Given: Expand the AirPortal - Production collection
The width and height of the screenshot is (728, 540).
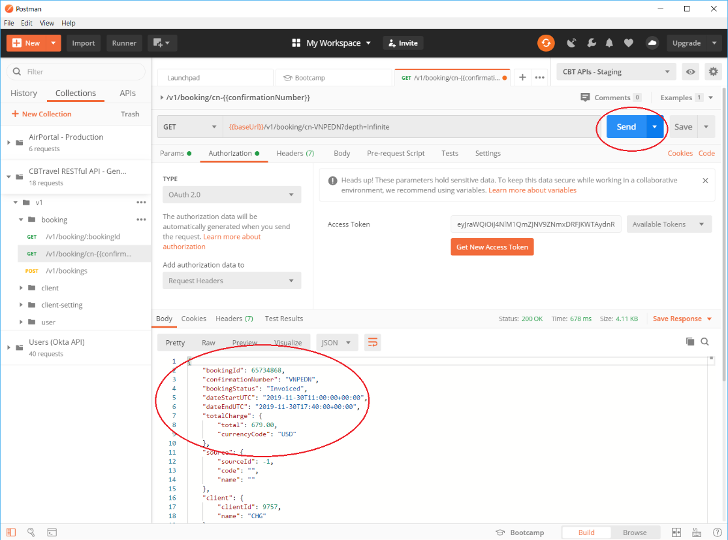Looking at the screenshot, I should (9, 143).
